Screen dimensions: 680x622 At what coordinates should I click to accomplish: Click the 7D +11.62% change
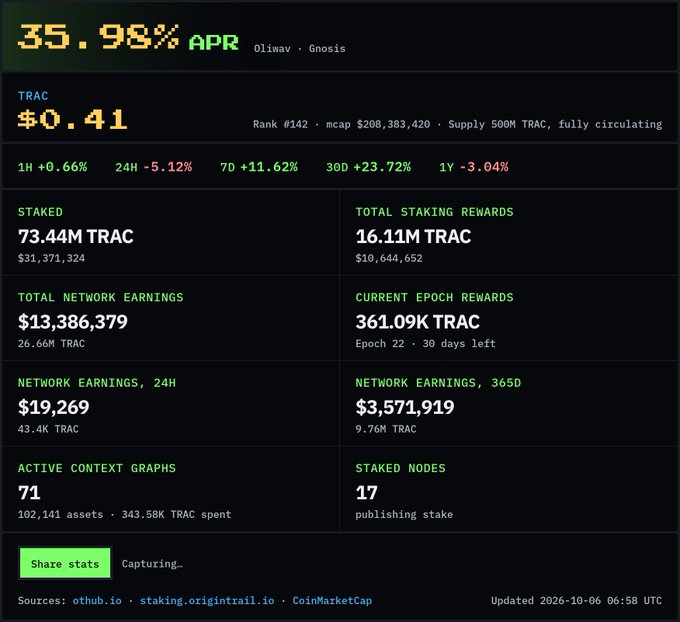tap(259, 167)
